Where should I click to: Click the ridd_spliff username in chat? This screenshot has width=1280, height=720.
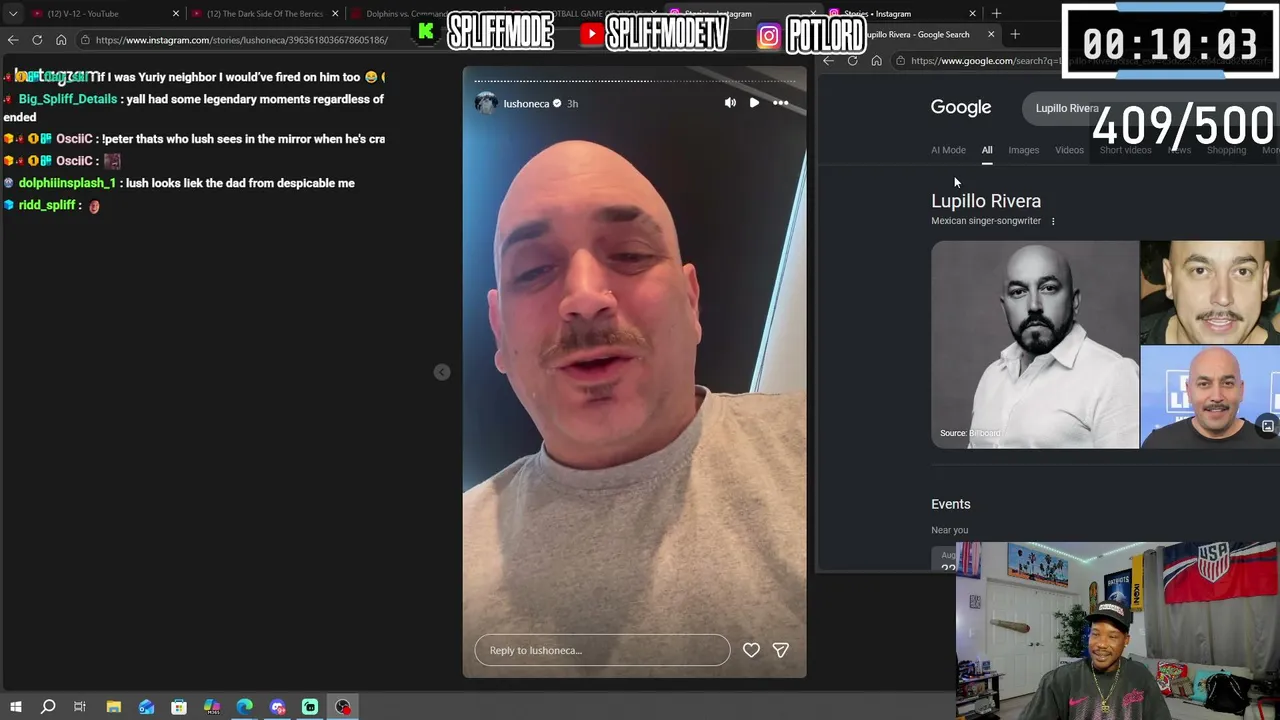coord(47,205)
